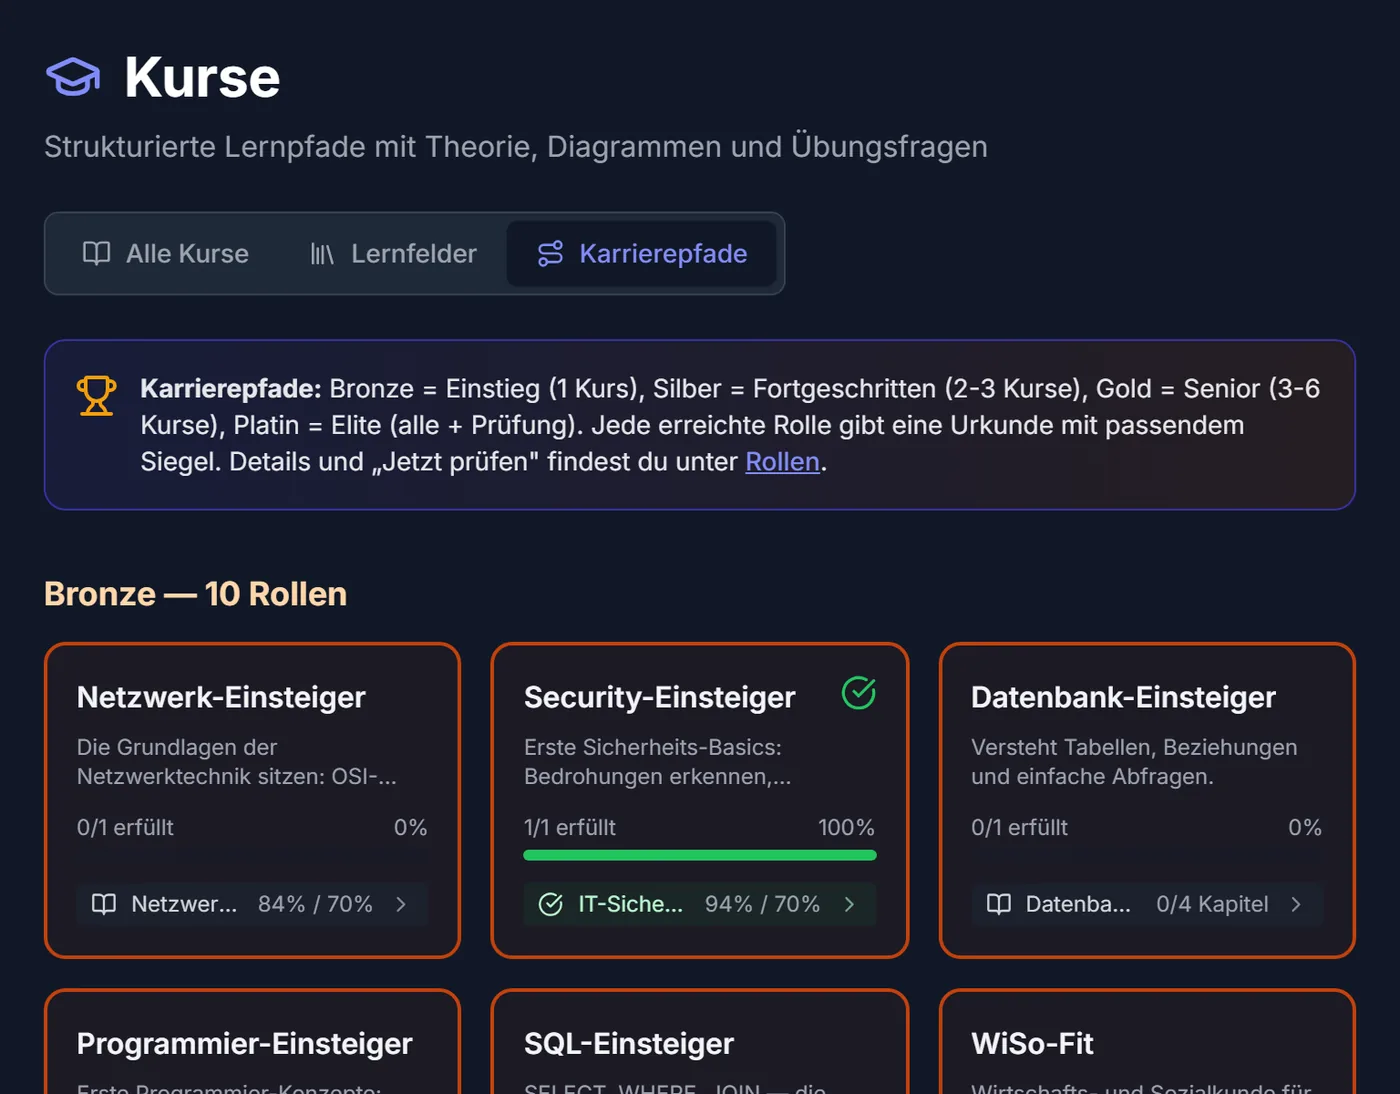Select the Karrierepfade tab
Viewport: 1400px width, 1094px height.
click(642, 254)
